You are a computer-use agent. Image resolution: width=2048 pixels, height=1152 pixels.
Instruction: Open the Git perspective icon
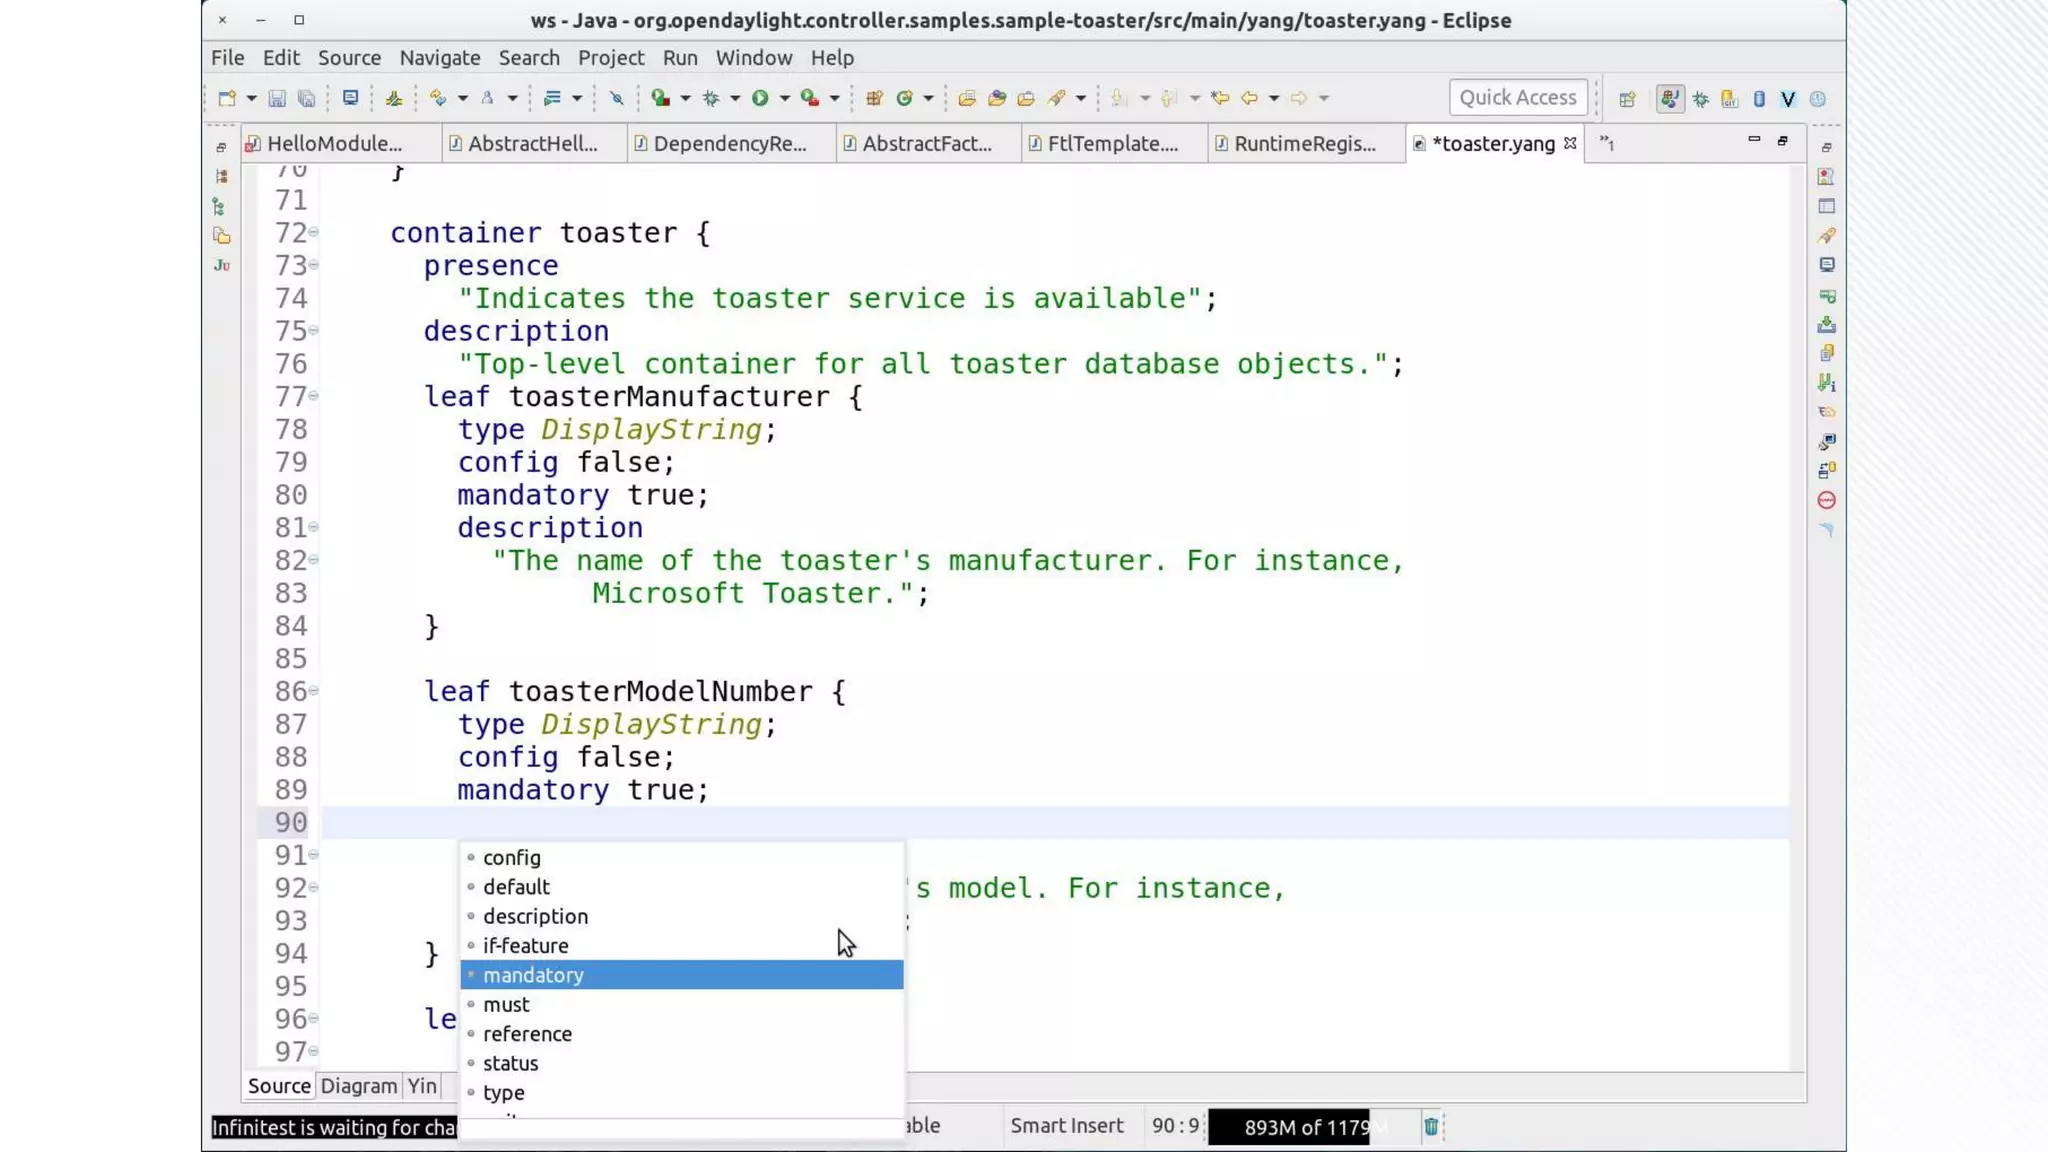point(1730,98)
